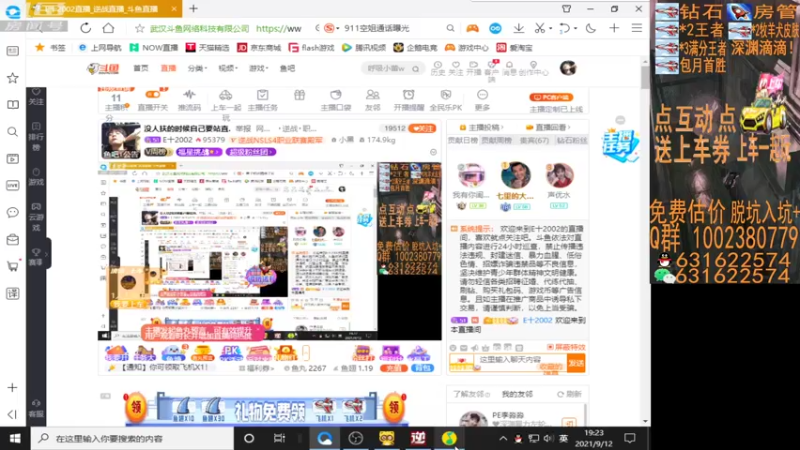Open the flash游戏 bookmark
Image resolution: width=800 pixels, height=450 pixels.
coord(311,47)
